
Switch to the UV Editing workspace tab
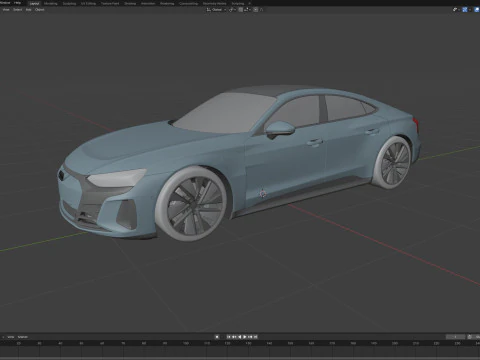pos(88,3)
